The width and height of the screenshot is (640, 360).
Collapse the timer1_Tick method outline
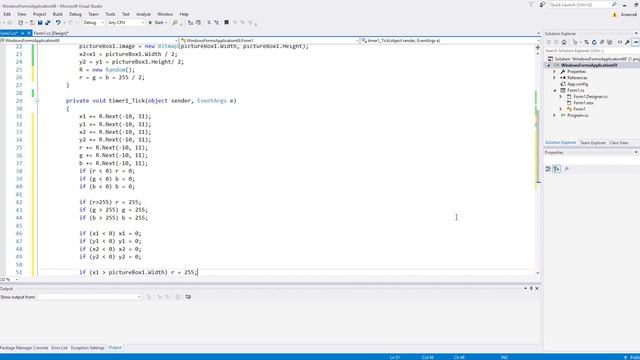point(37,101)
